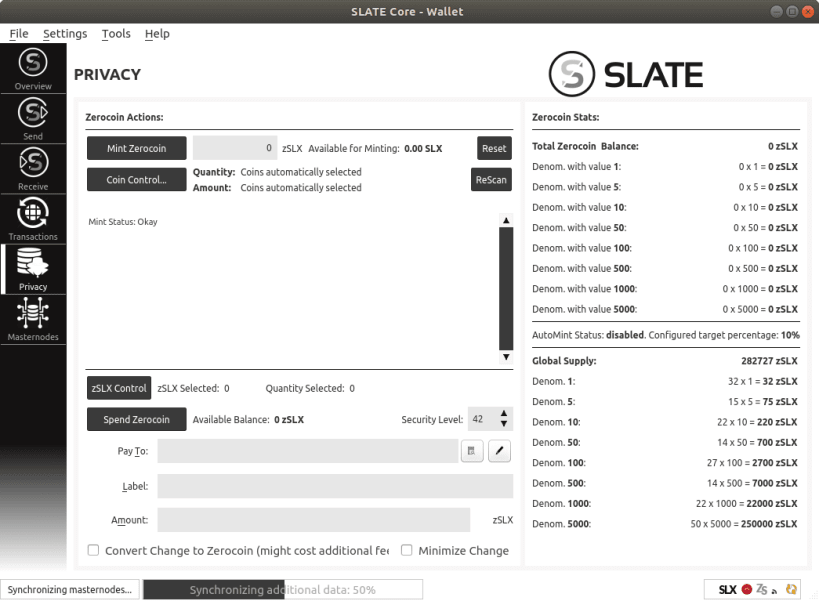819x601 pixels.
Task: Click the mint amount input field
Action: pyautogui.click(x=235, y=148)
